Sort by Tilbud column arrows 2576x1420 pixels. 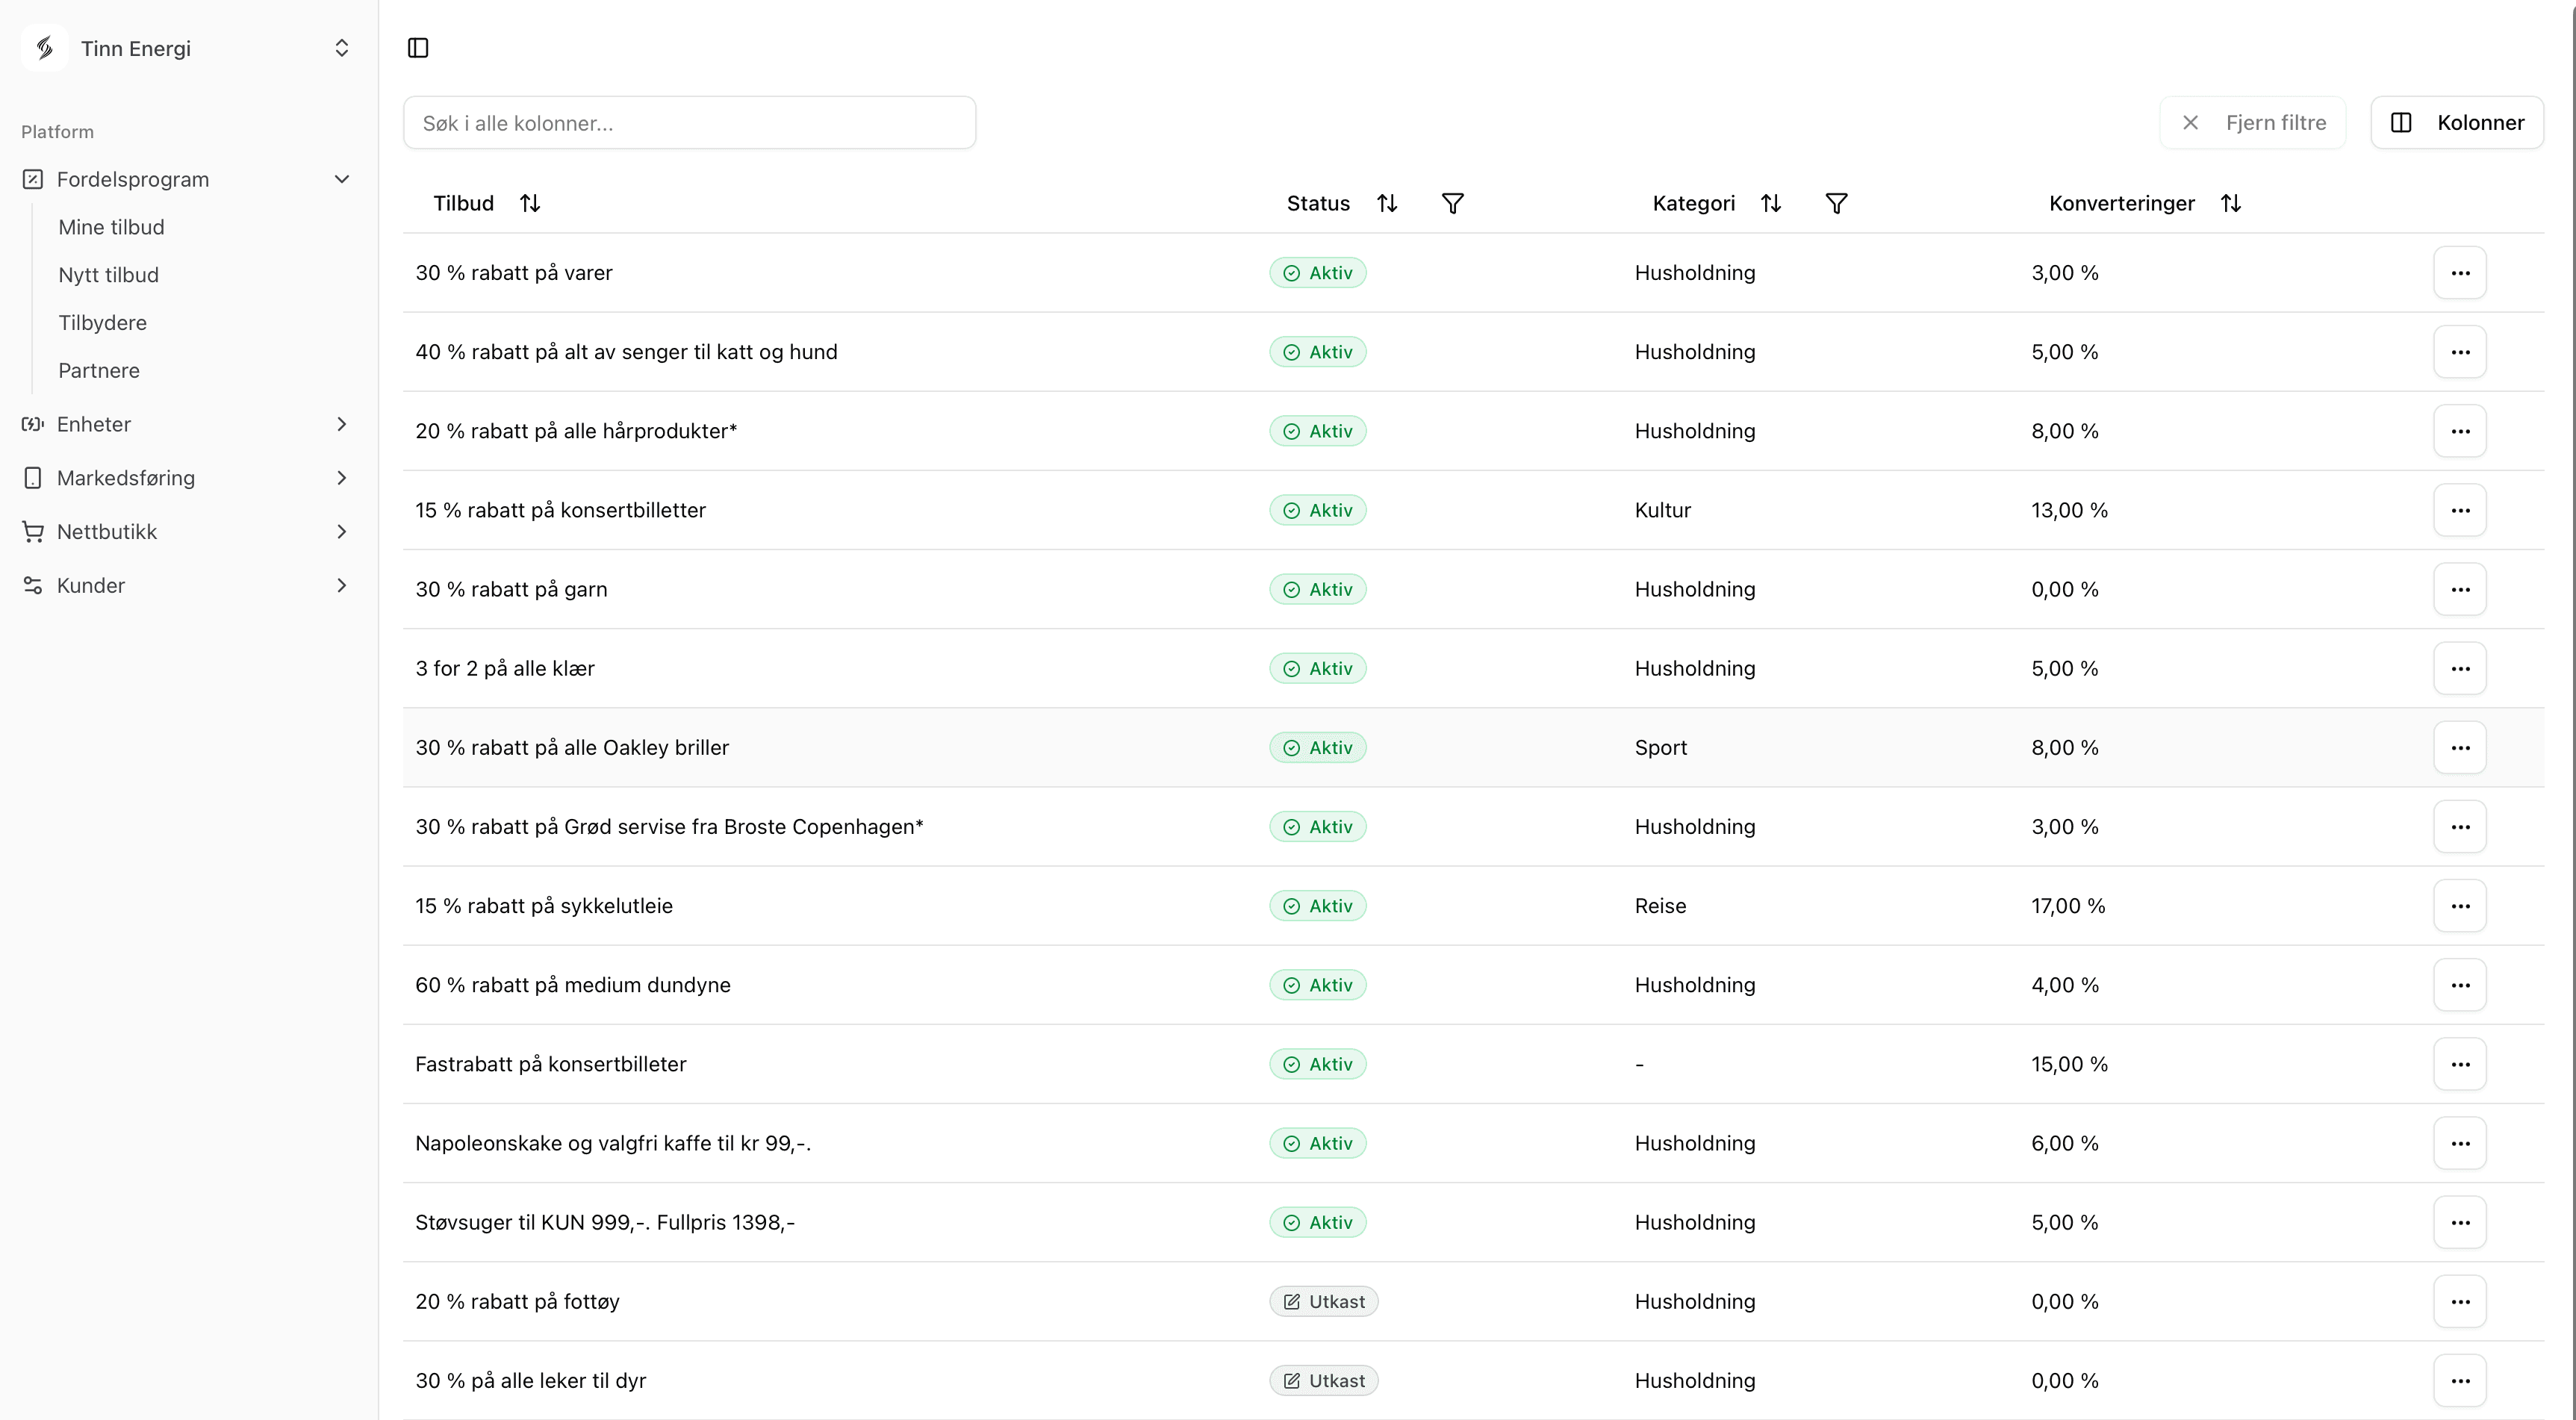point(530,204)
